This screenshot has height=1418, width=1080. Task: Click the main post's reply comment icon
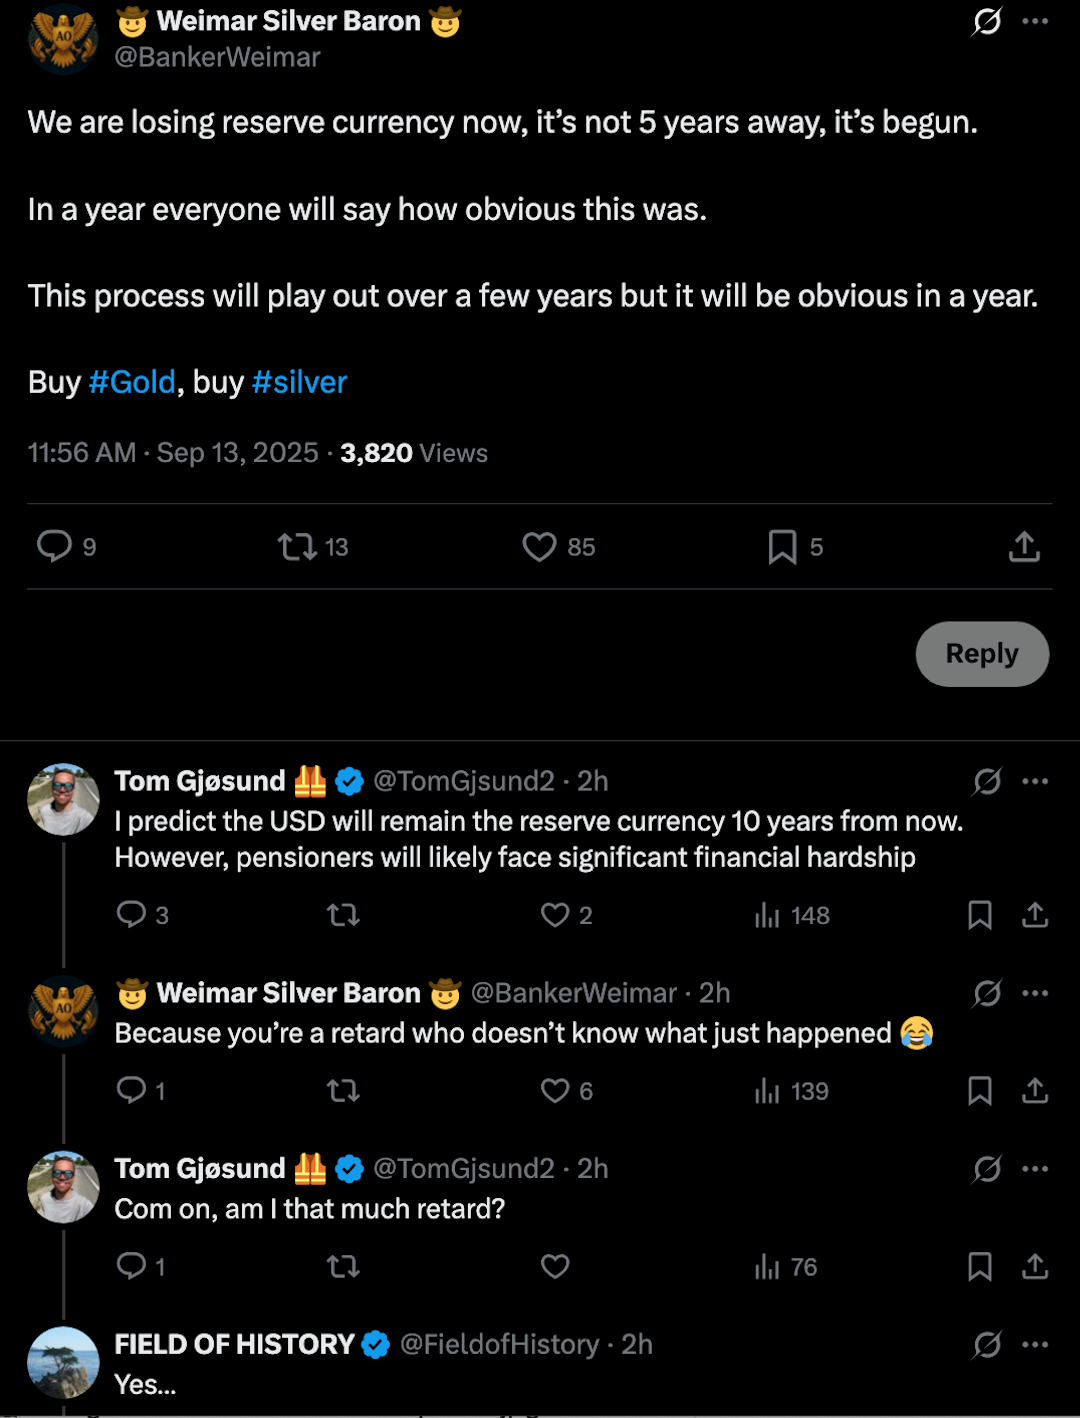tap(55, 546)
